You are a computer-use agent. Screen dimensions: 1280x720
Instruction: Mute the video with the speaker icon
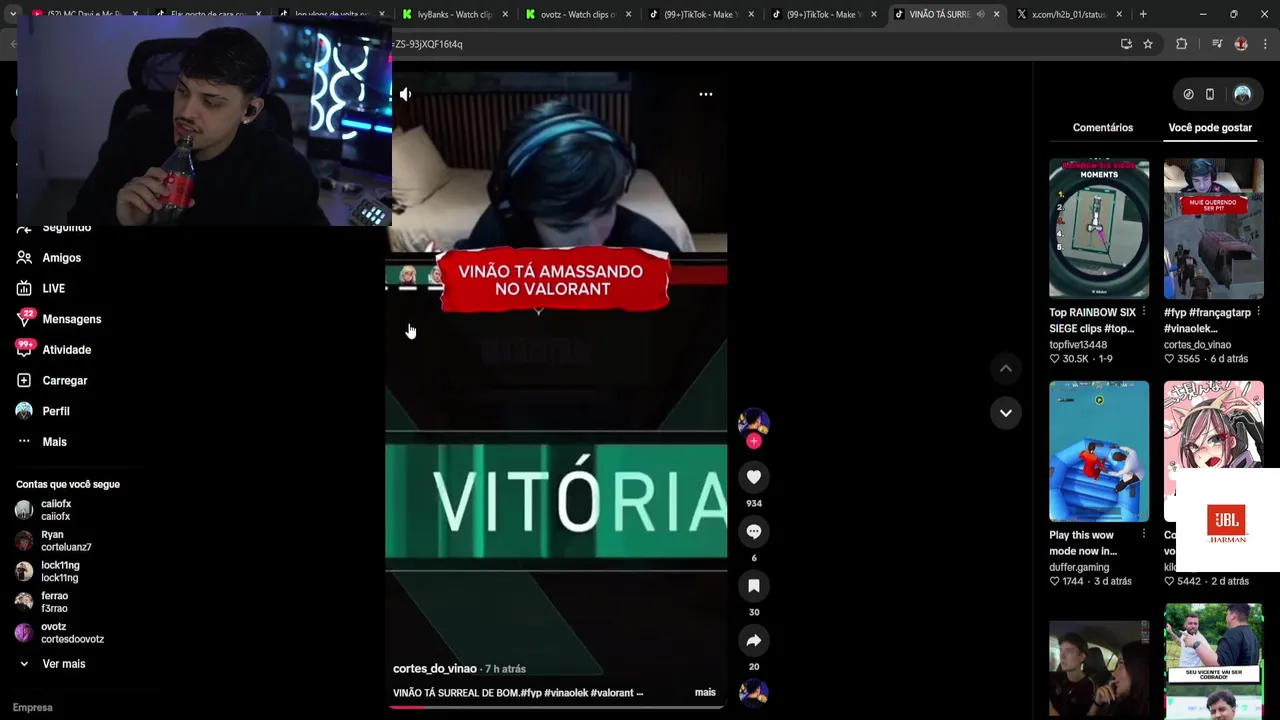click(x=405, y=94)
